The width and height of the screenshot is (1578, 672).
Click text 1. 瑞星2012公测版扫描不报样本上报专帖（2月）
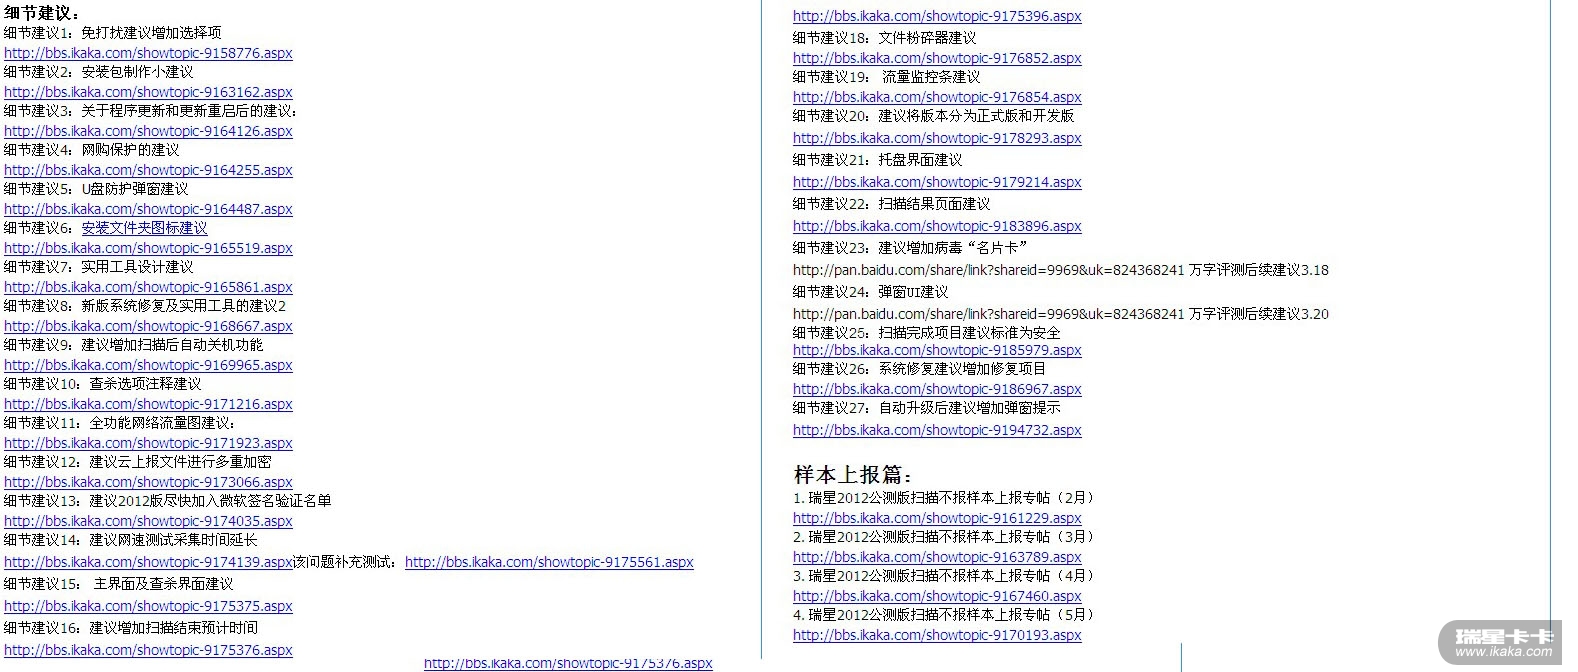pyautogui.click(x=945, y=498)
